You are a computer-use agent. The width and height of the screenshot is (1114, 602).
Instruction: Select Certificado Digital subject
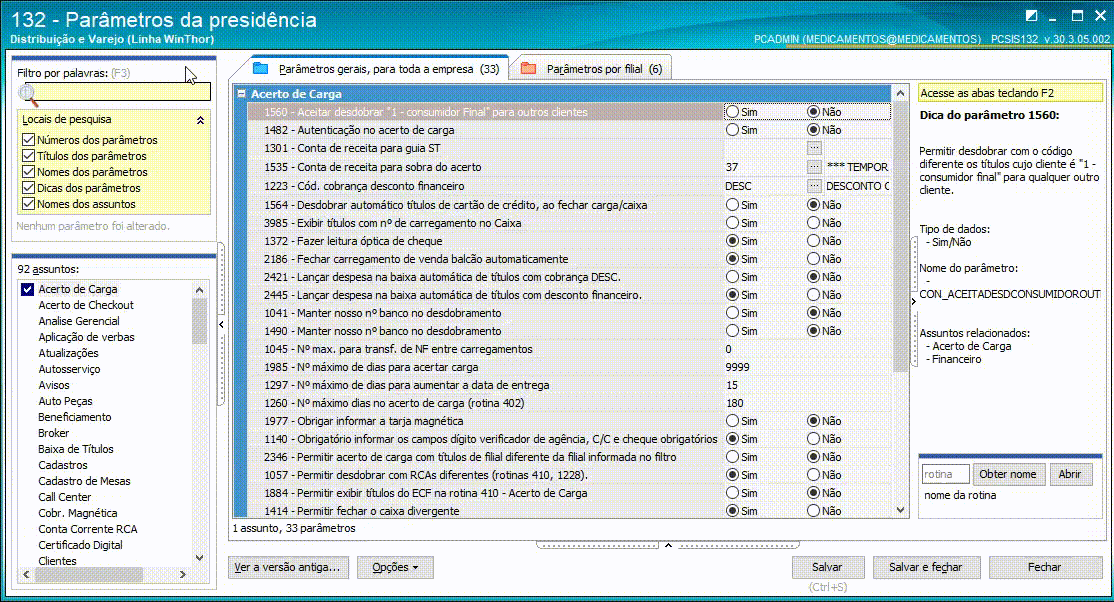[x=80, y=545]
